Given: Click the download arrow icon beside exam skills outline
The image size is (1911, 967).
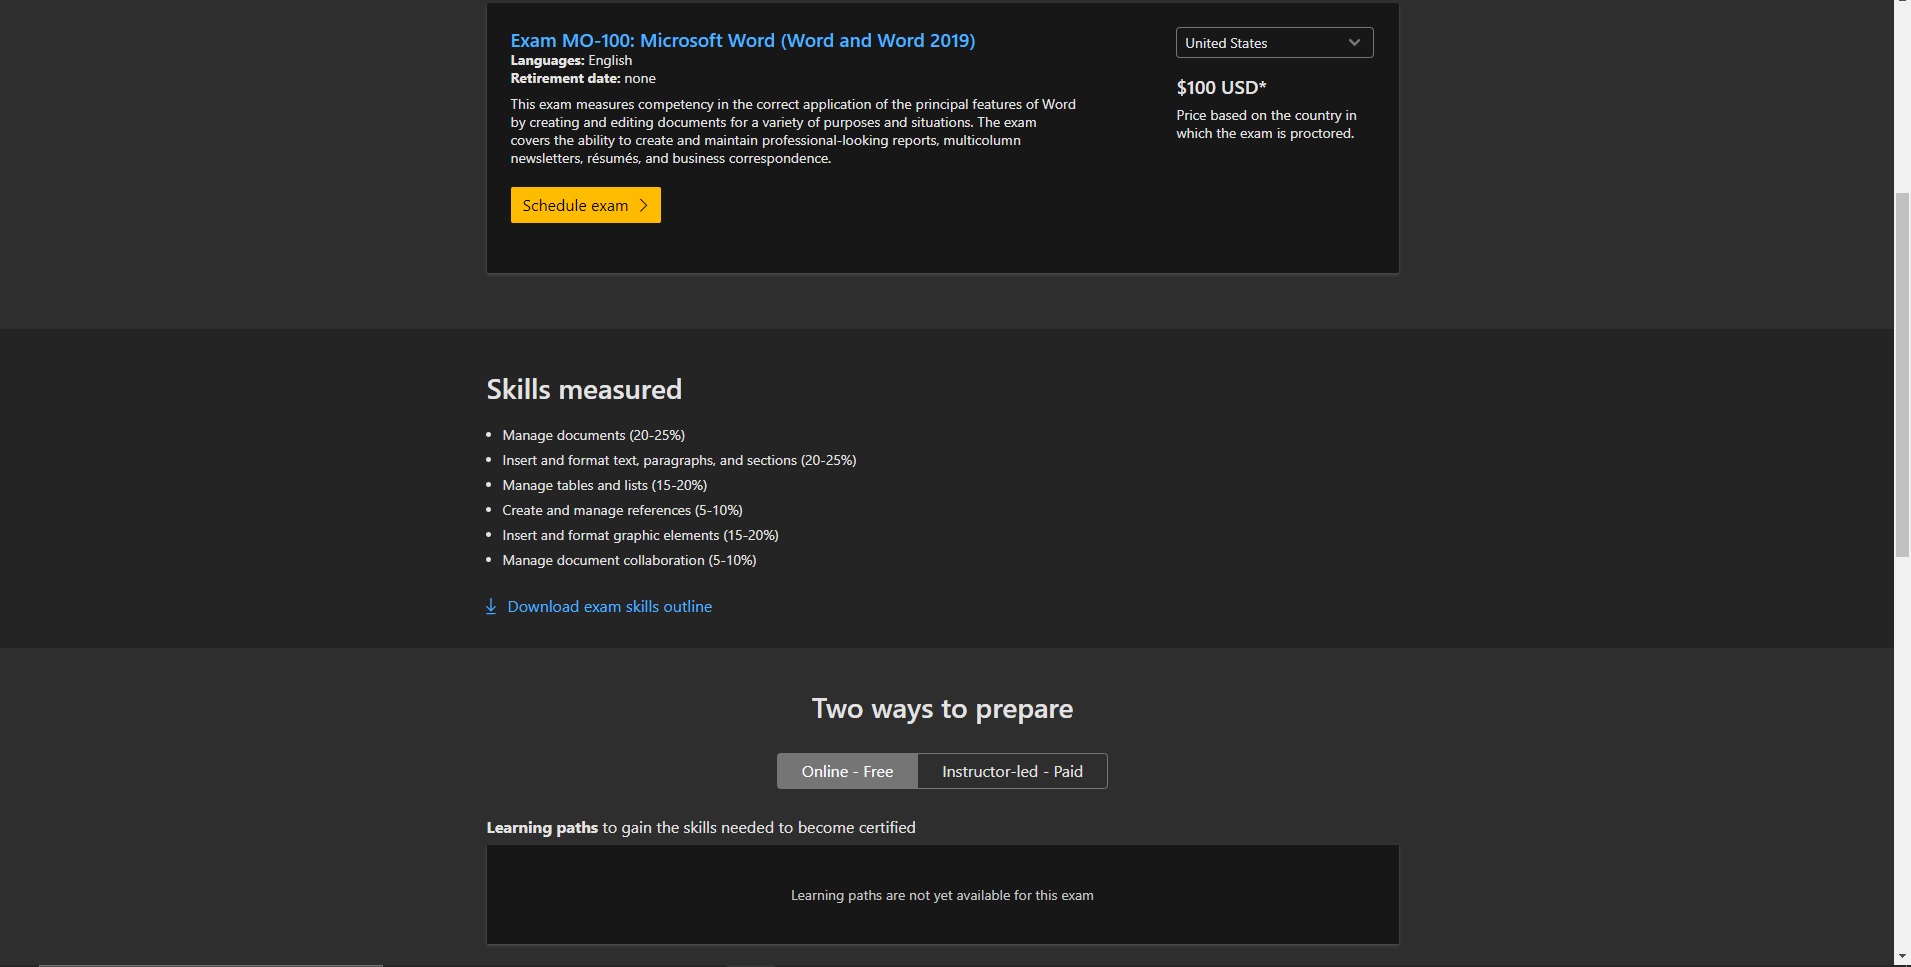Looking at the screenshot, I should coord(491,606).
